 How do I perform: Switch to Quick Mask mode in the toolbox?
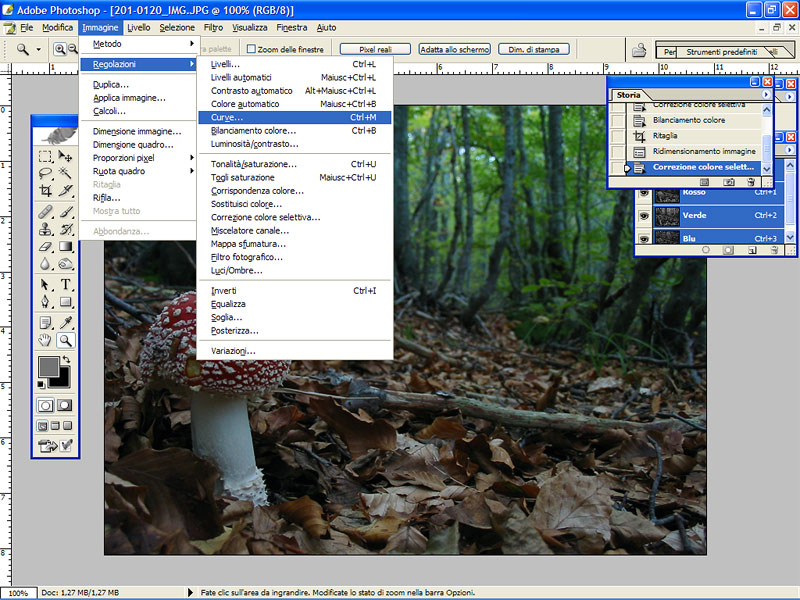(65, 406)
